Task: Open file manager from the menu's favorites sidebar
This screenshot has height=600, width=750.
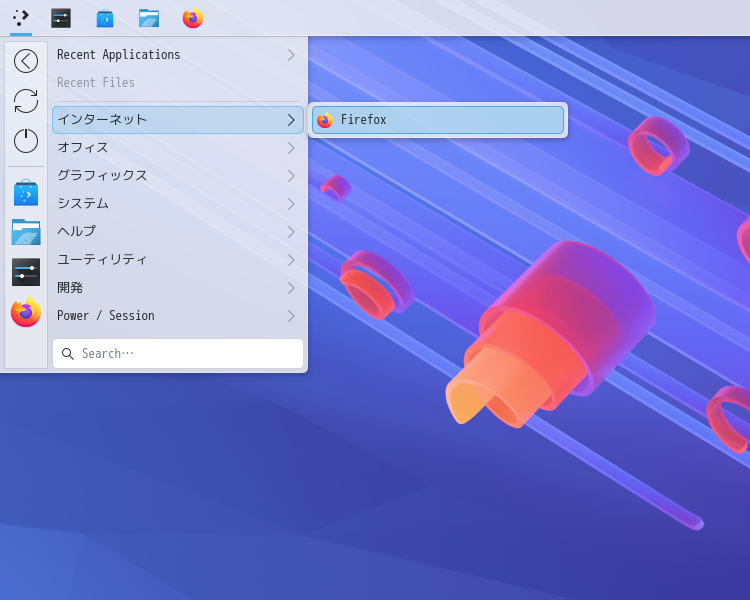Action: (26, 232)
